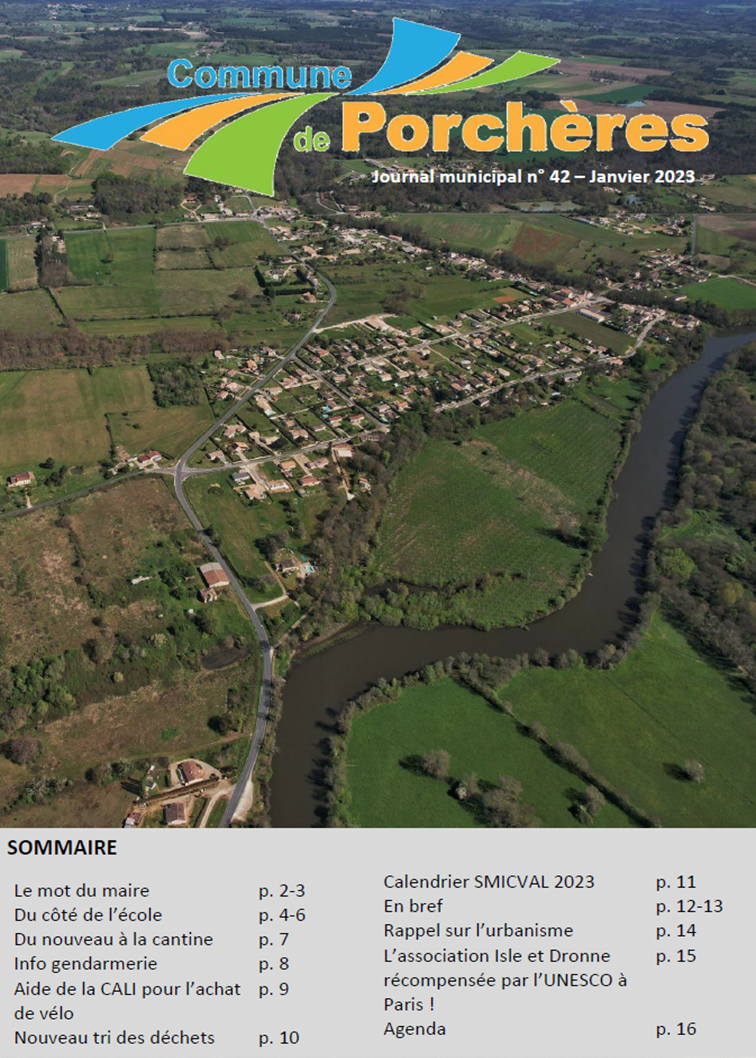756x1058 pixels.
Task: Go to the "Agenda" entry
Action: (415, 1029)
